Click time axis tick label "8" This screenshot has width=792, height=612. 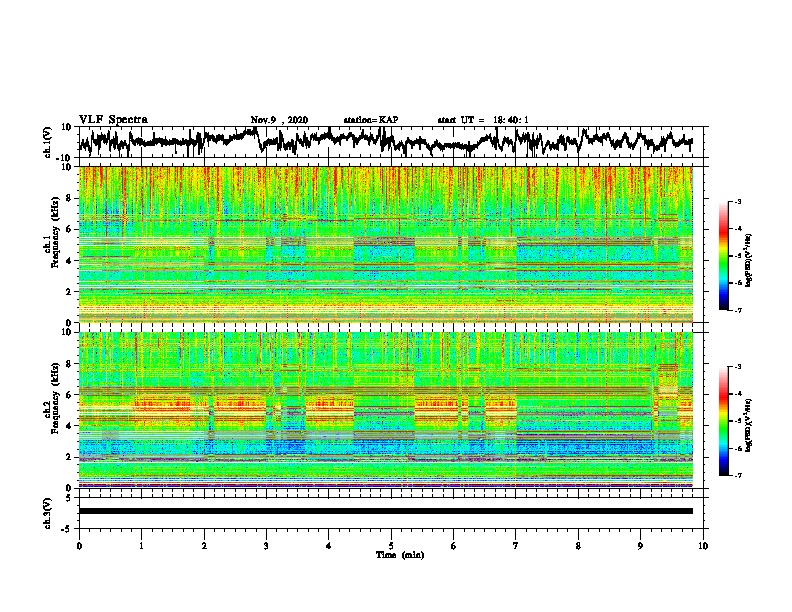578,546
